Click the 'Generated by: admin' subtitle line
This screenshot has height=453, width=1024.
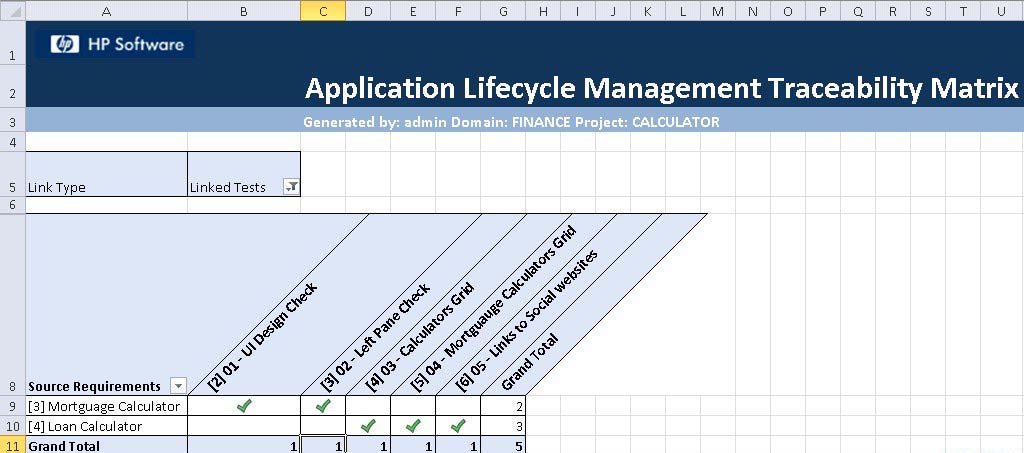(x=511, y=122)
